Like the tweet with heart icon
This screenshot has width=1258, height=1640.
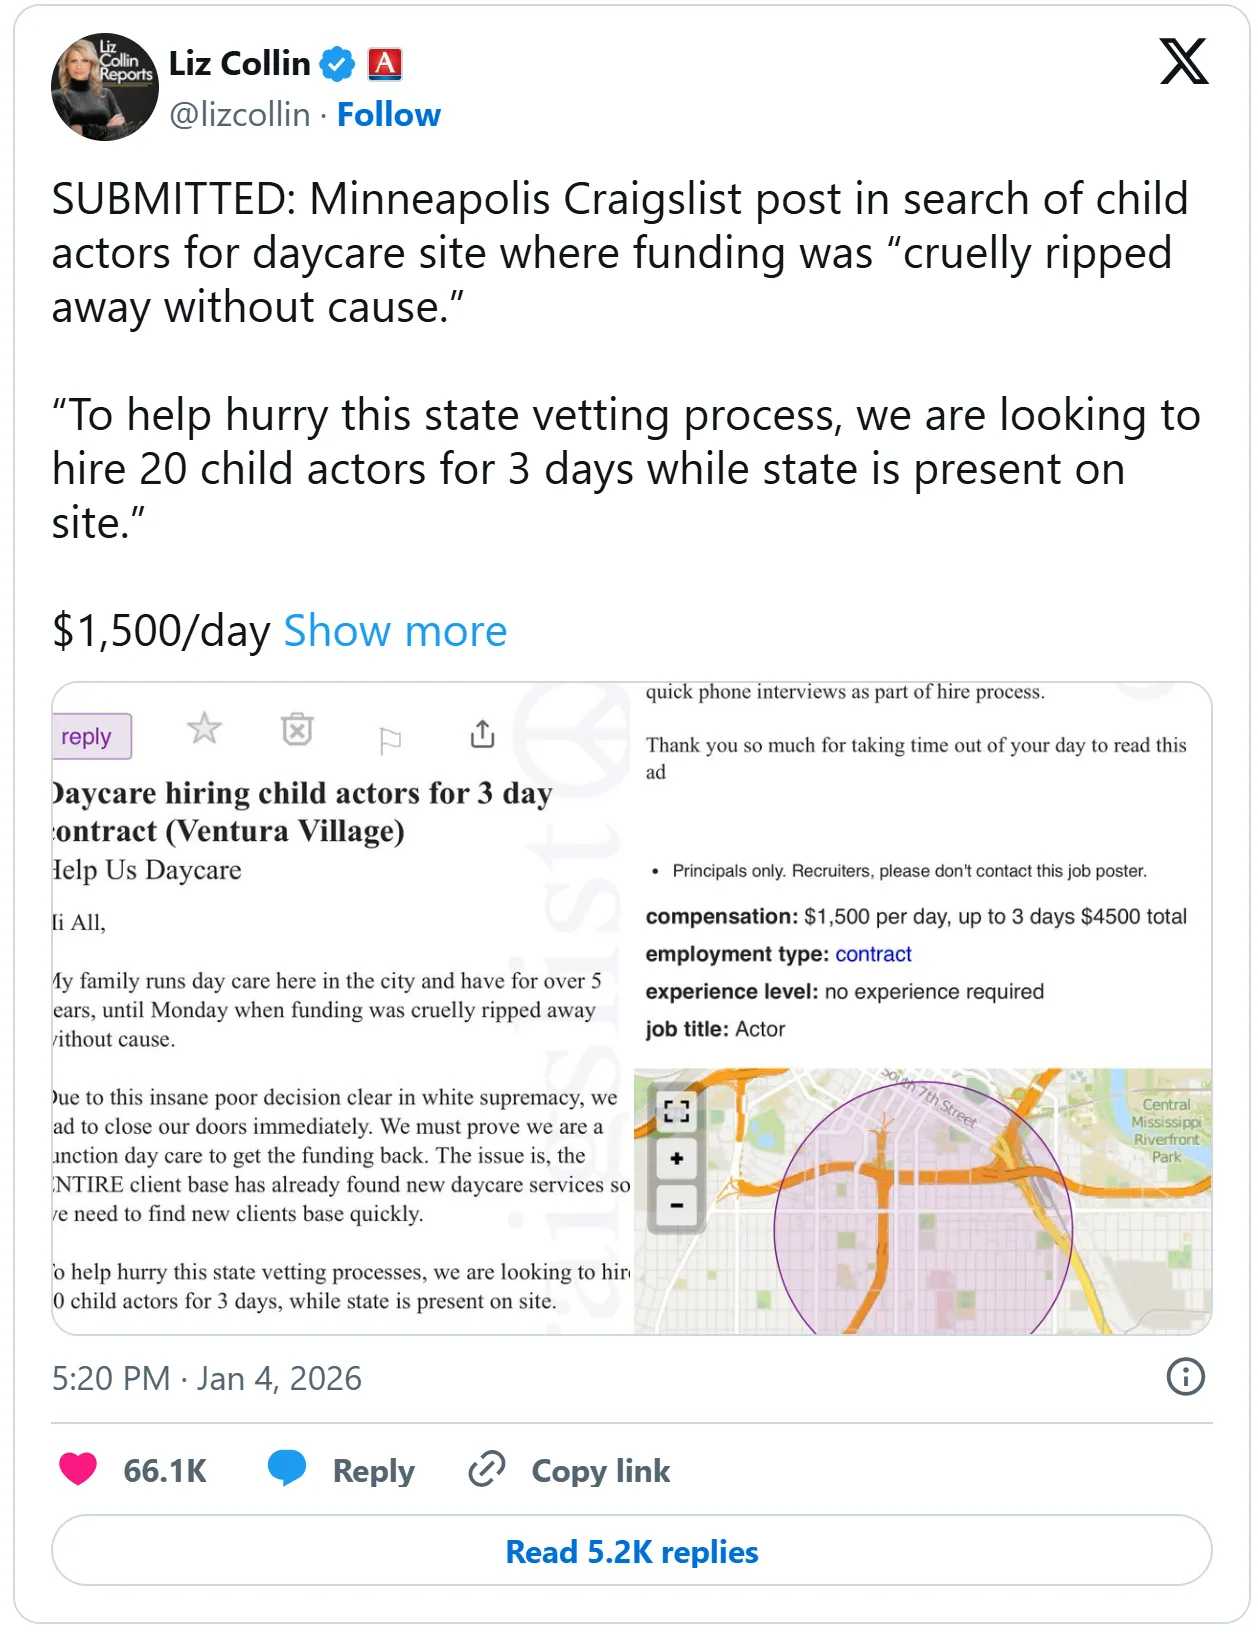78,1469
